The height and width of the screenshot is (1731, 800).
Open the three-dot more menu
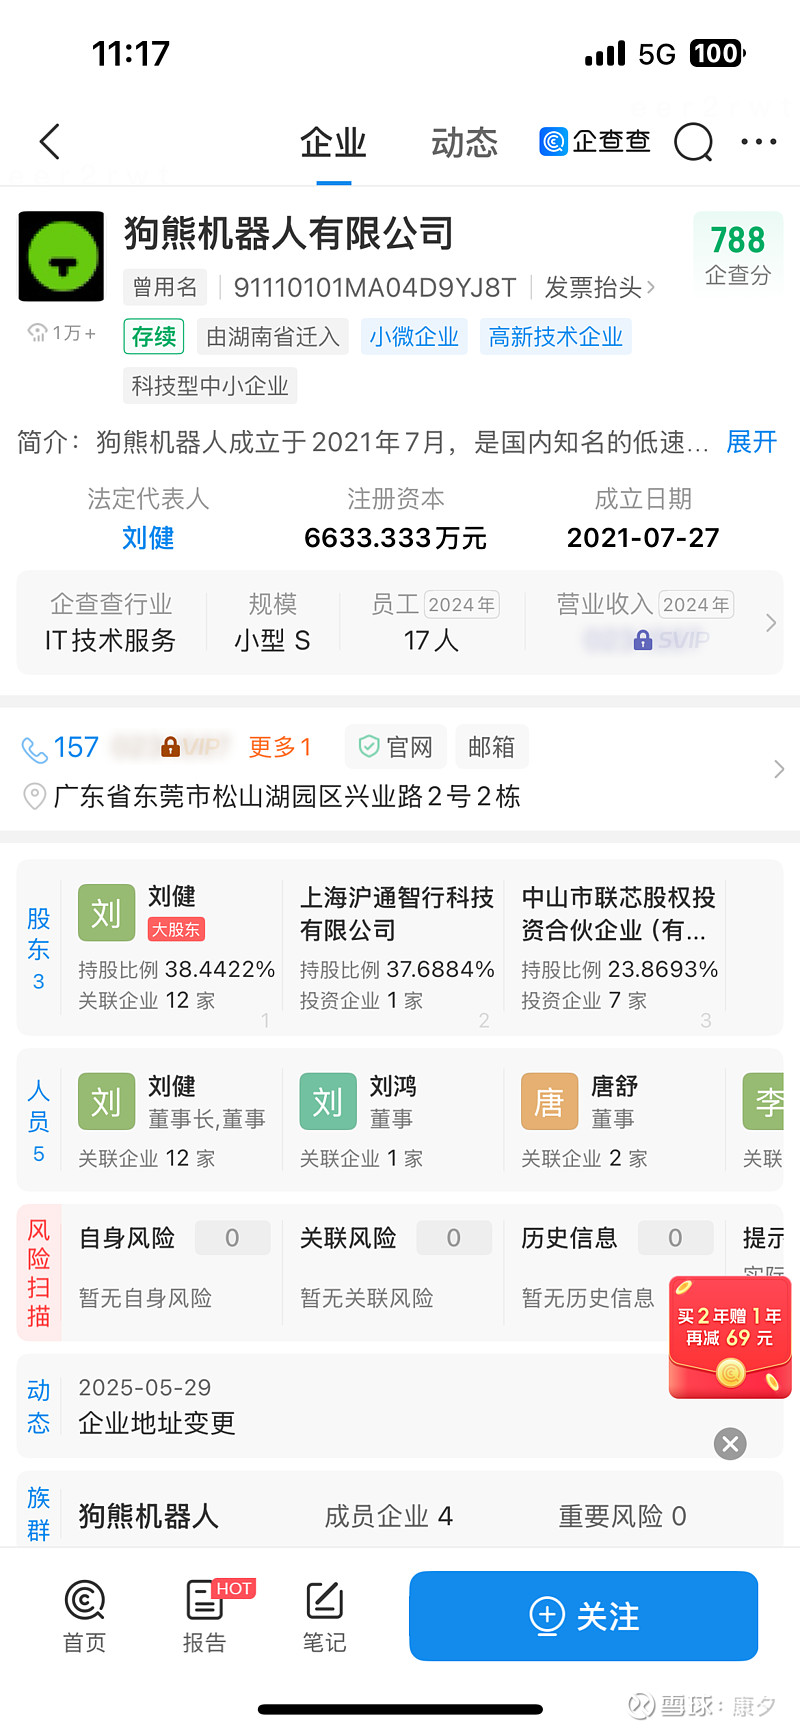coord(759,142)
